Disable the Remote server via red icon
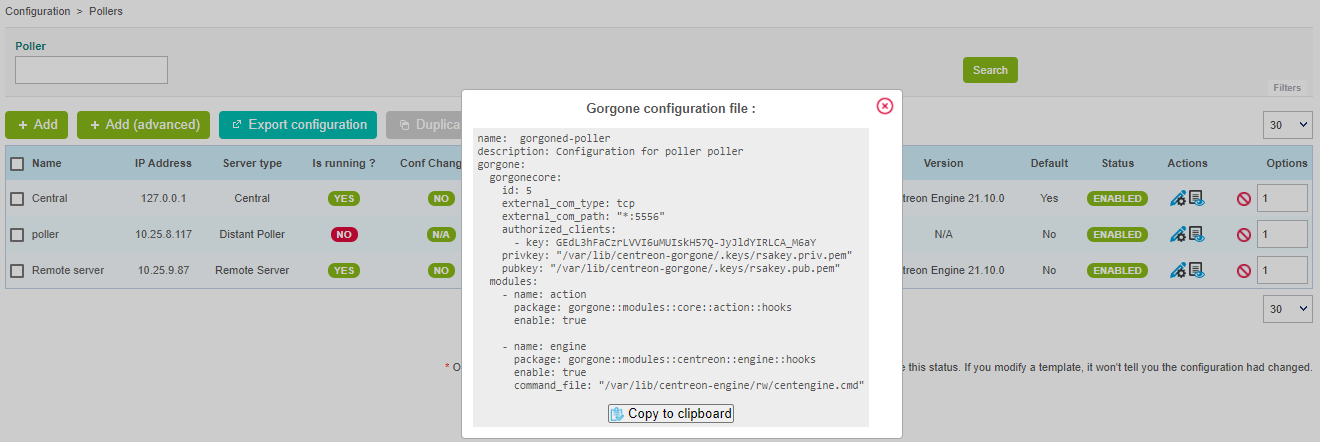Screen dimensions: 1320x442 click(x=1243, y=271)
